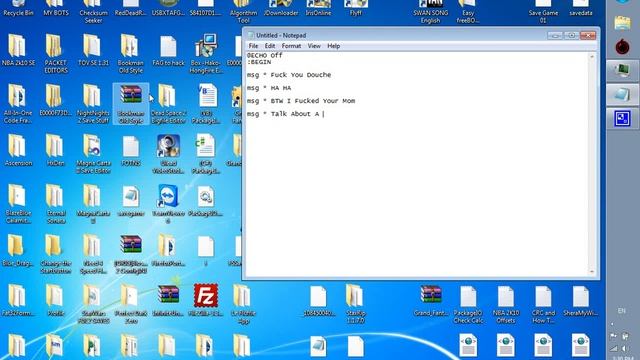Open the File menu in Notepad

click(253, 46)
